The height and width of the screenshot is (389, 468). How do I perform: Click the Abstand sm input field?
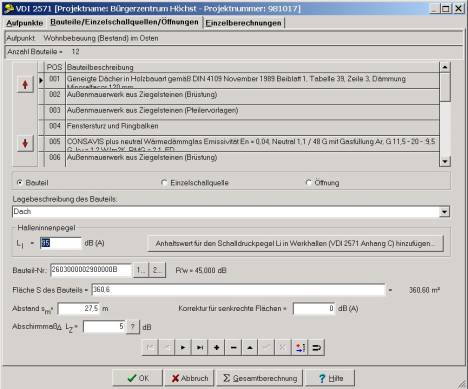(79, 309)
